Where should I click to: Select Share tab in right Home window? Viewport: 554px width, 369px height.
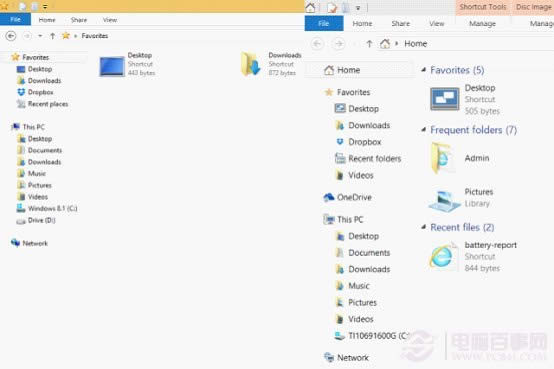coord(401,23)
